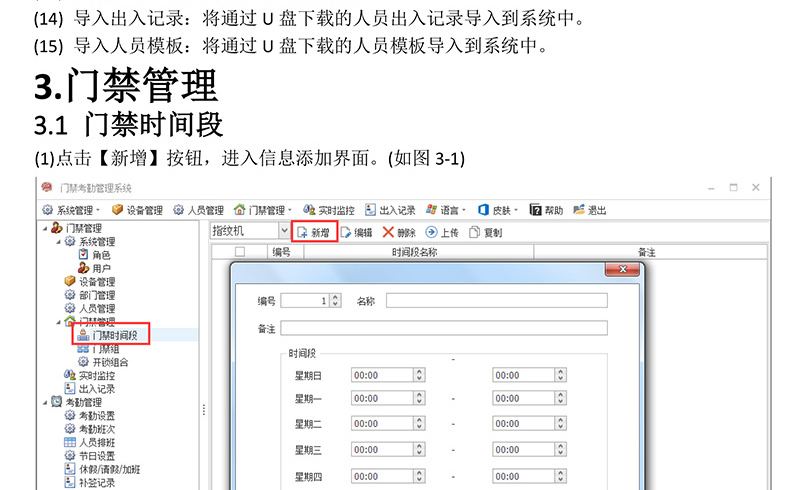The image size is (790, 490).
Task: Open the 系统管理 menu
Action: [x=70, y=210]
